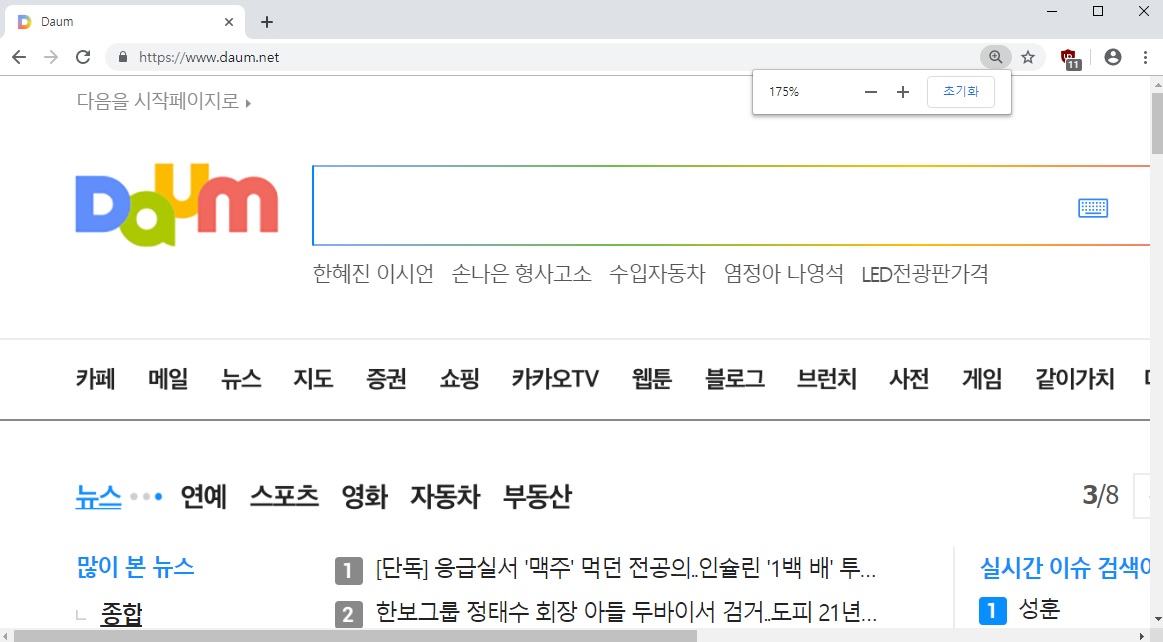Search suggested term 염정아 나영석
Image resolution: width=1163 pixels, height=642 pixels.
784,274
